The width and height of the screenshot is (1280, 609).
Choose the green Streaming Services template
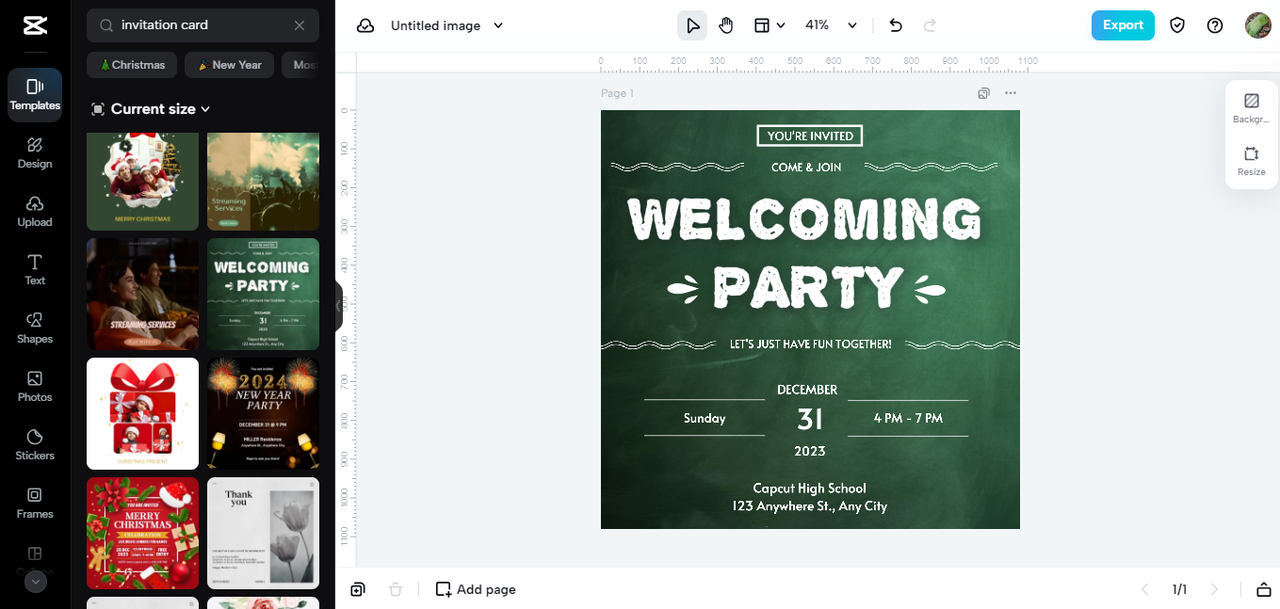coord(263,181)
